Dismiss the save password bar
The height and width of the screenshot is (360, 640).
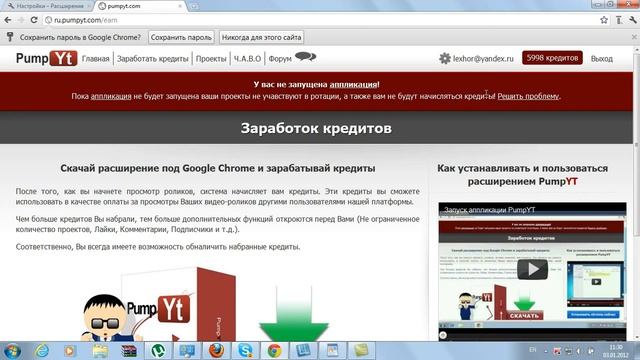click(634, 37)
